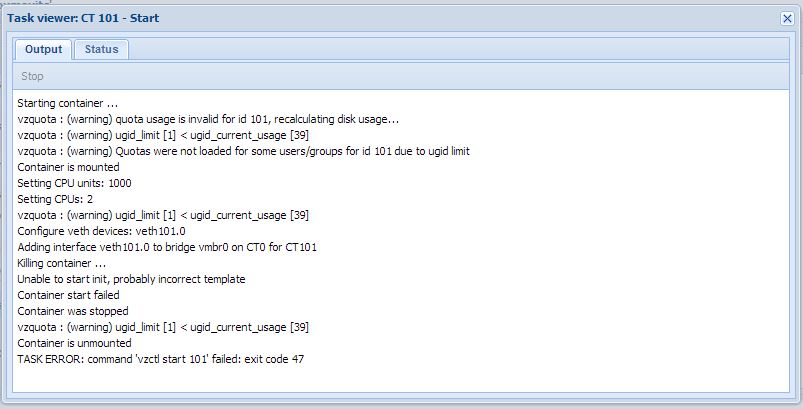
Task: Select the 'Container is mounted' log line
Action: coord(67,168)
